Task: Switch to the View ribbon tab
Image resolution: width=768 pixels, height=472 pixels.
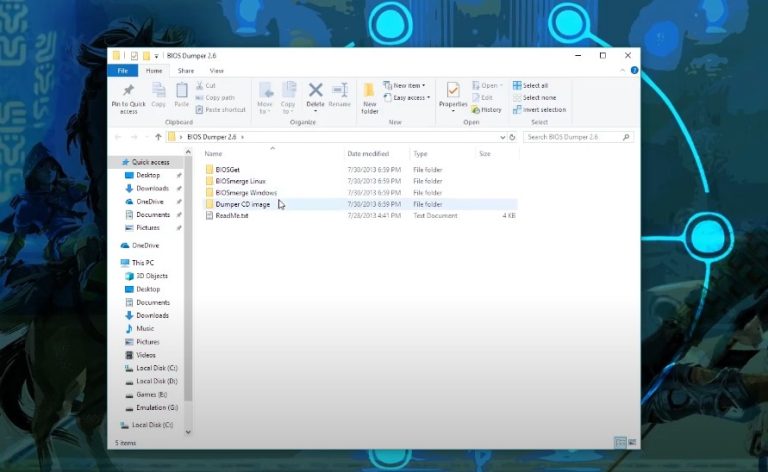Action: click(x=216, y=71)
